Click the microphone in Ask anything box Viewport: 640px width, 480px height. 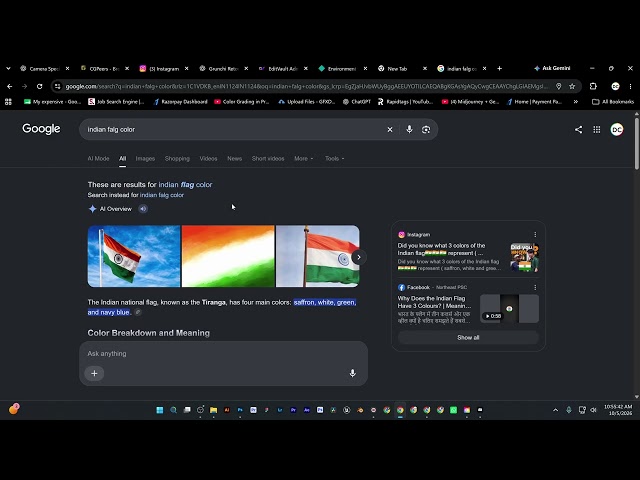353,373
